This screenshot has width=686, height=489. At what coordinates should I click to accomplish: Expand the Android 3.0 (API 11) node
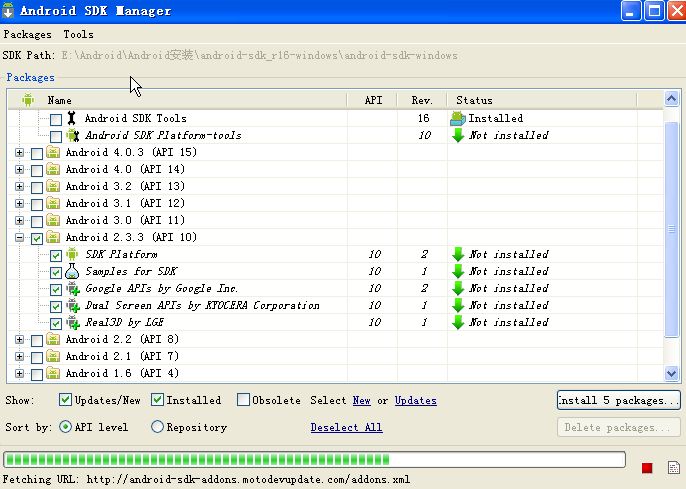(19, 221)
